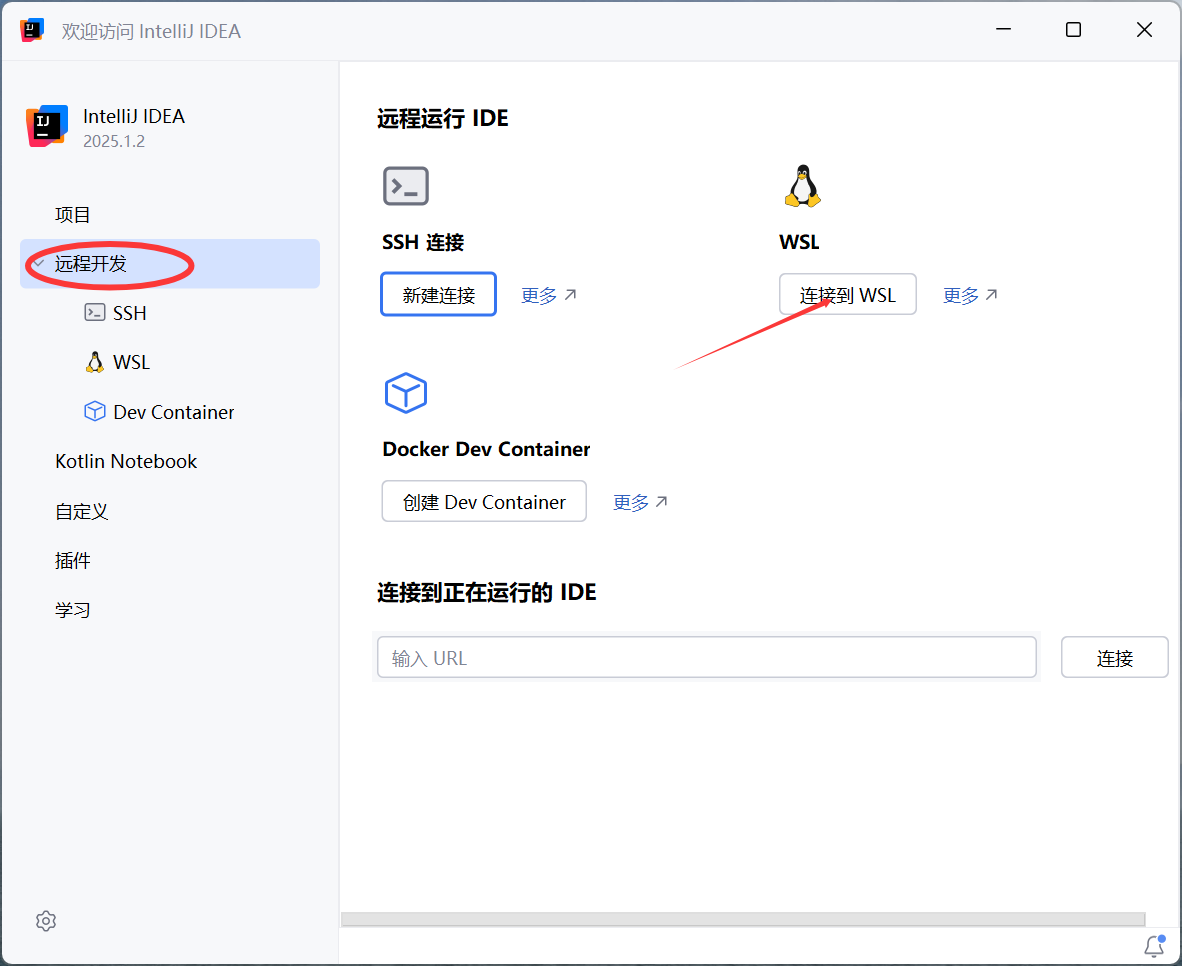Open Kotlin Notebook section

tap(126, 462)
